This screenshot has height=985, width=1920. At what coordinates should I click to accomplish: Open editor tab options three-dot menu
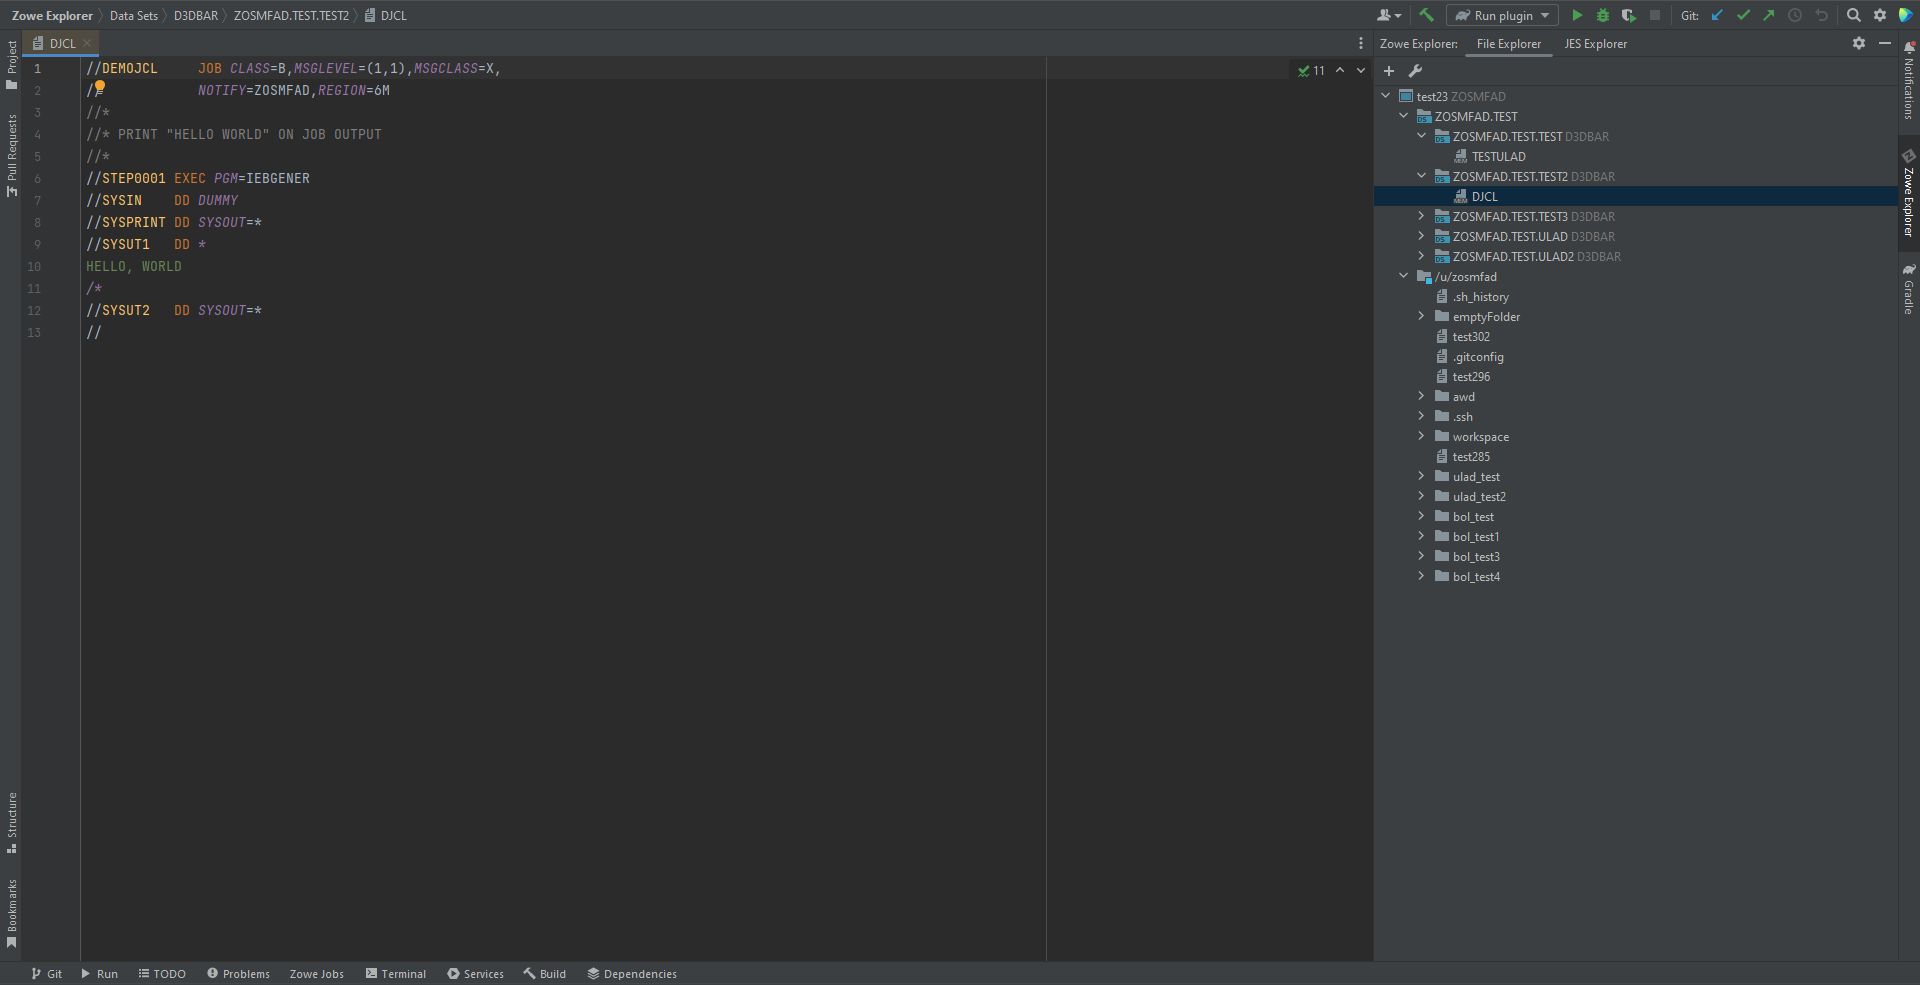point(1361,43)
